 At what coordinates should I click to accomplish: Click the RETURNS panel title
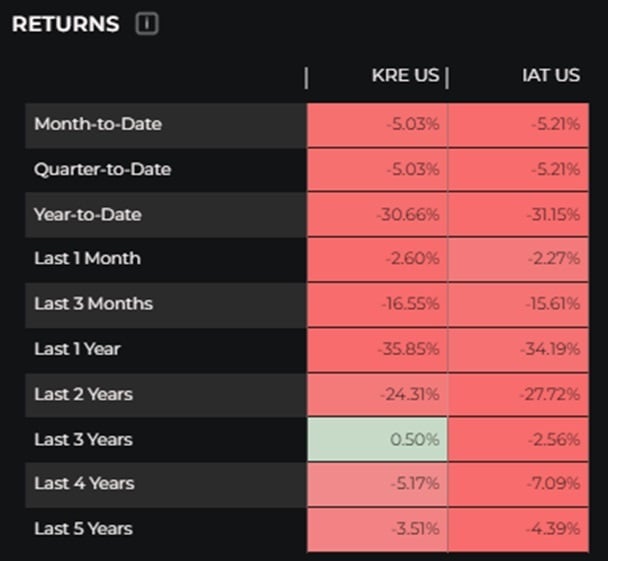pyautogui.click(x=65, y=24)
